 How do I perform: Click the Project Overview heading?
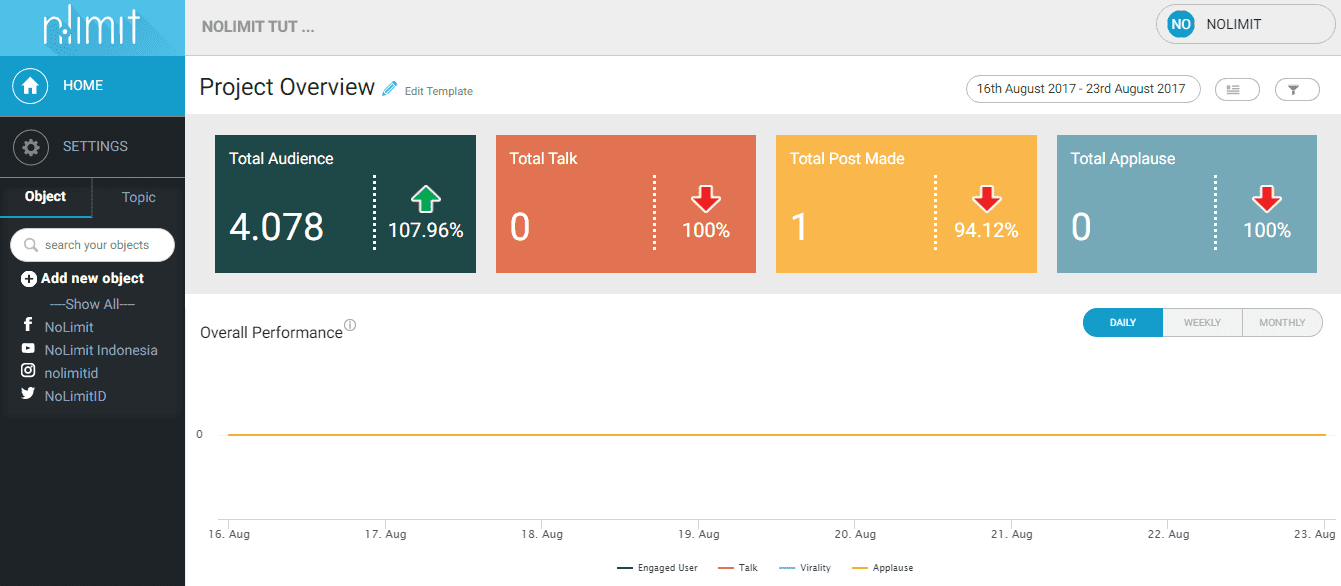click(x=287, y=87)
